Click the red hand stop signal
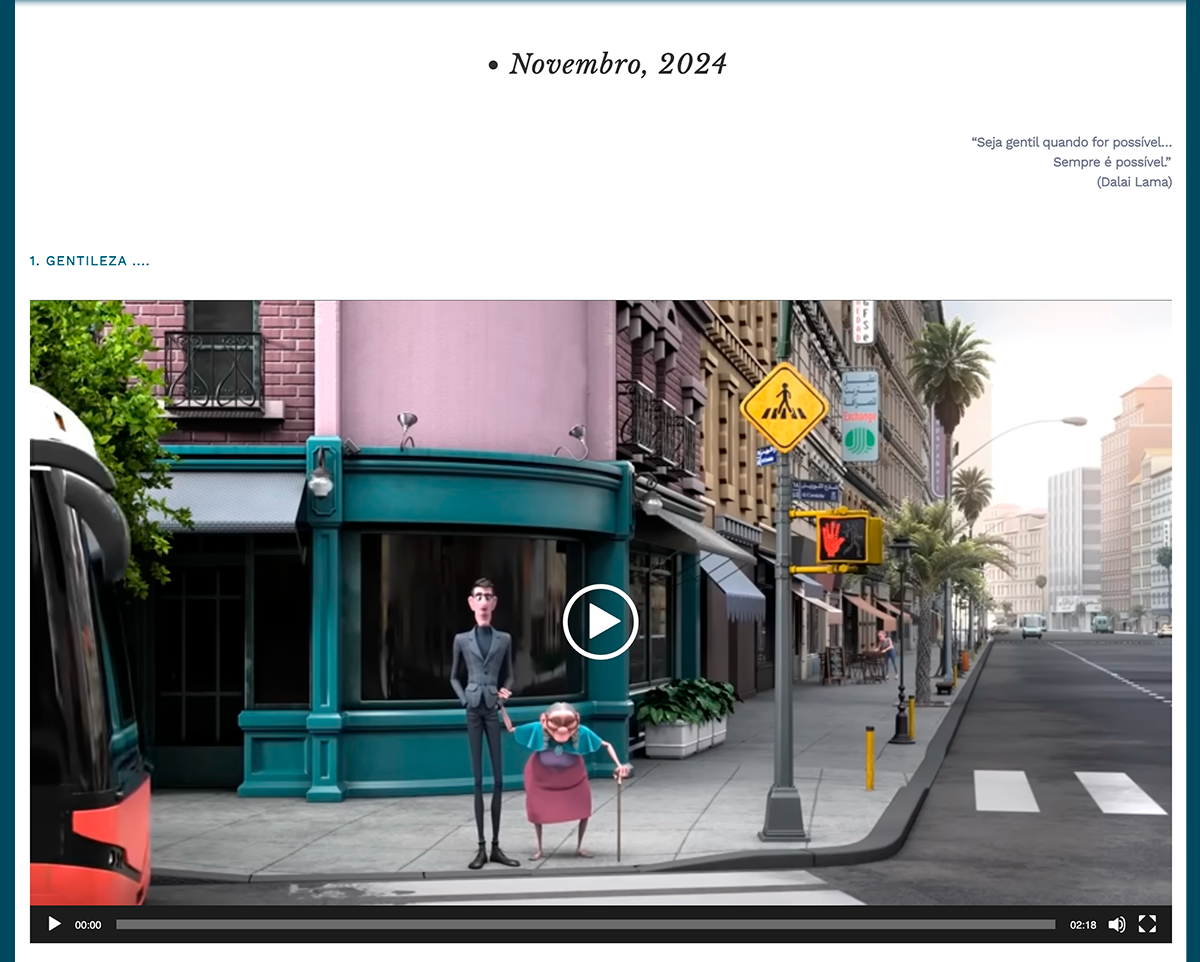 840,538
